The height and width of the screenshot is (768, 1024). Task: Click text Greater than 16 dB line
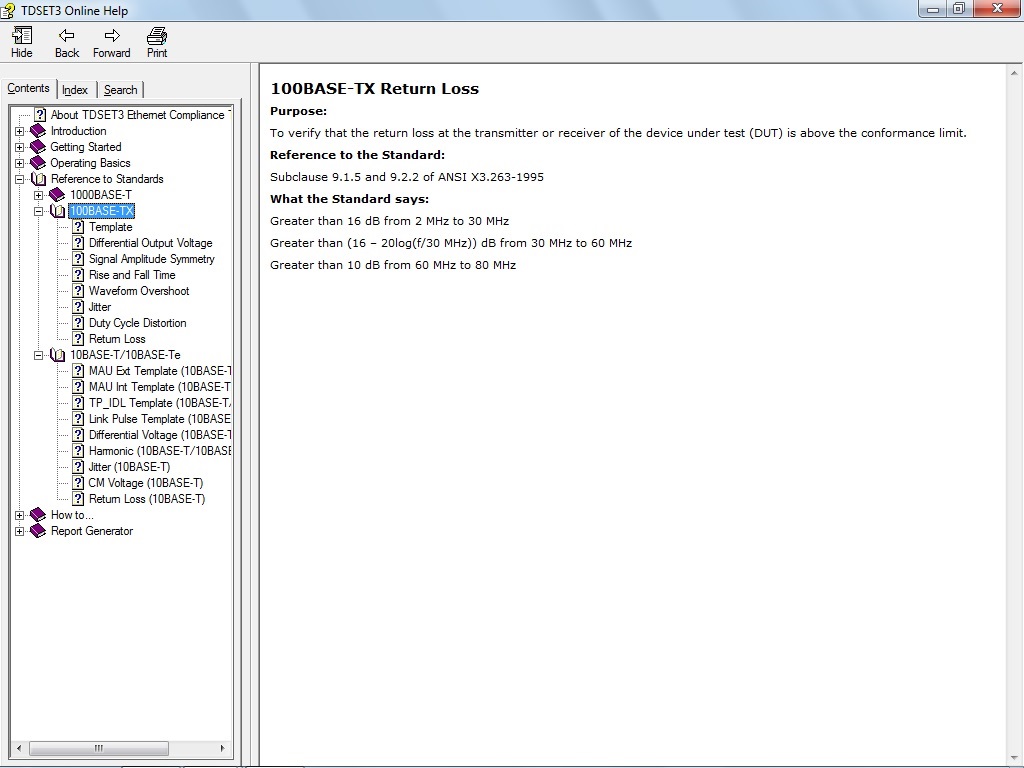389,221
